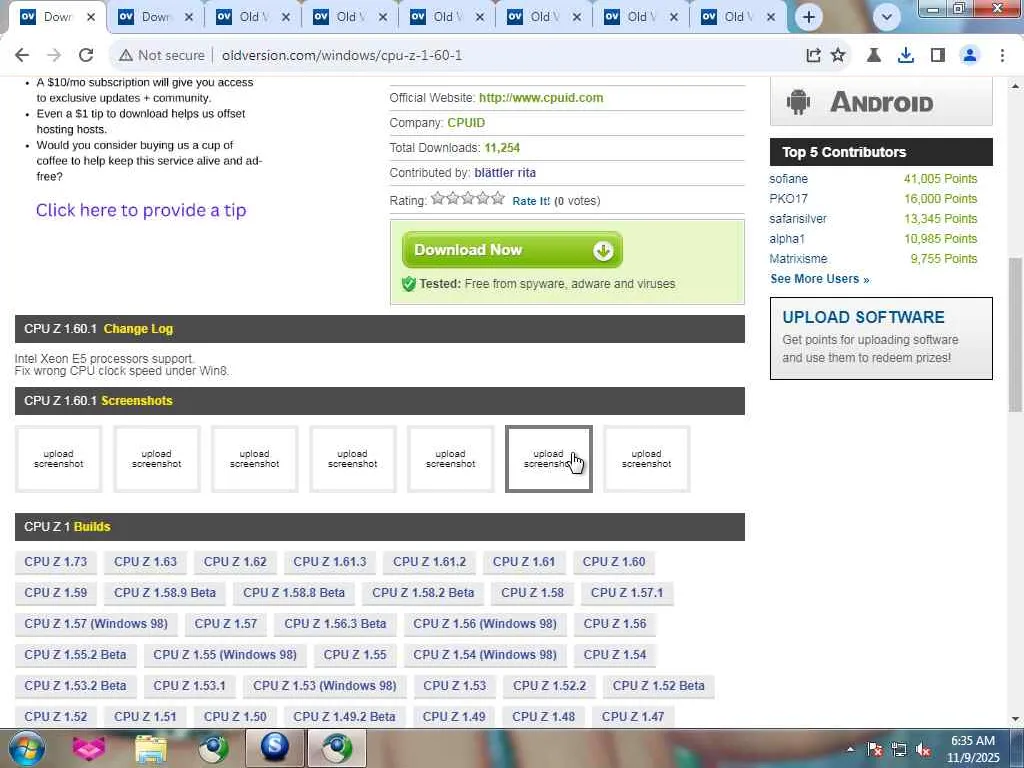1024x768 pixels.
Task: Open the Windows Start orb
Action: point(26,748)
